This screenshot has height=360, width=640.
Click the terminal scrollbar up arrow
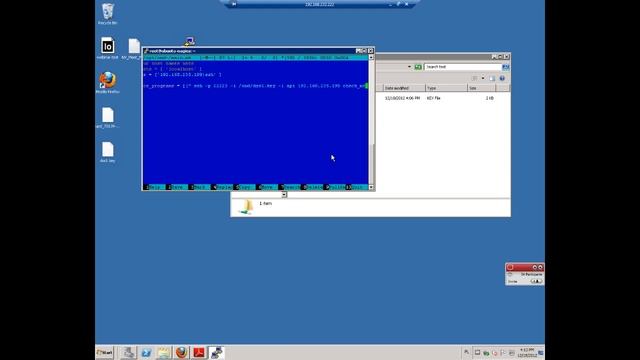click(371, 58)
